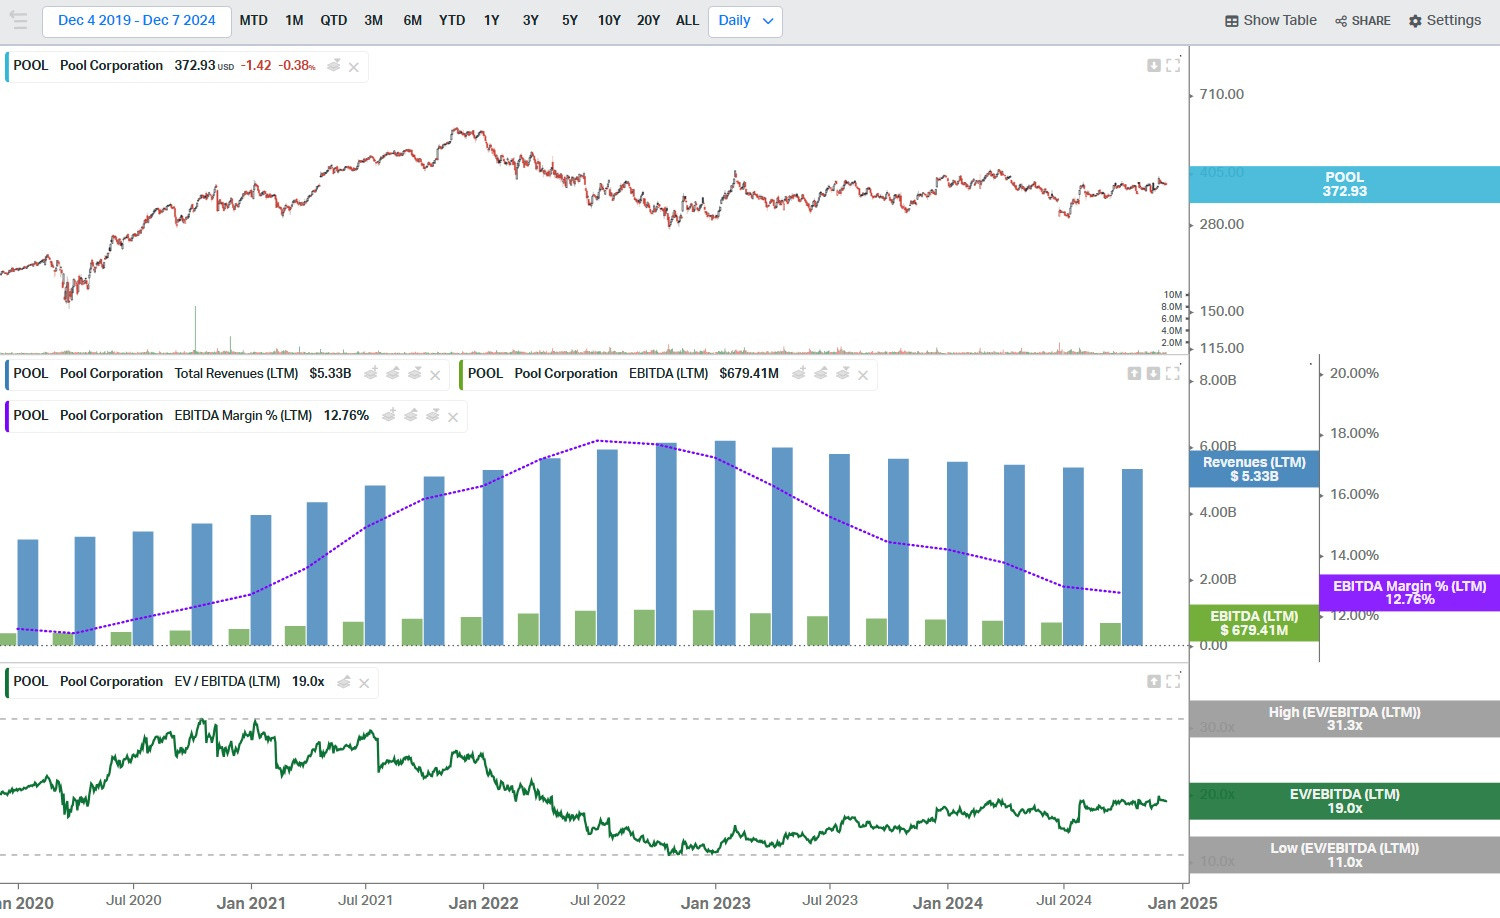Select the MTD time range

[254, 21]
